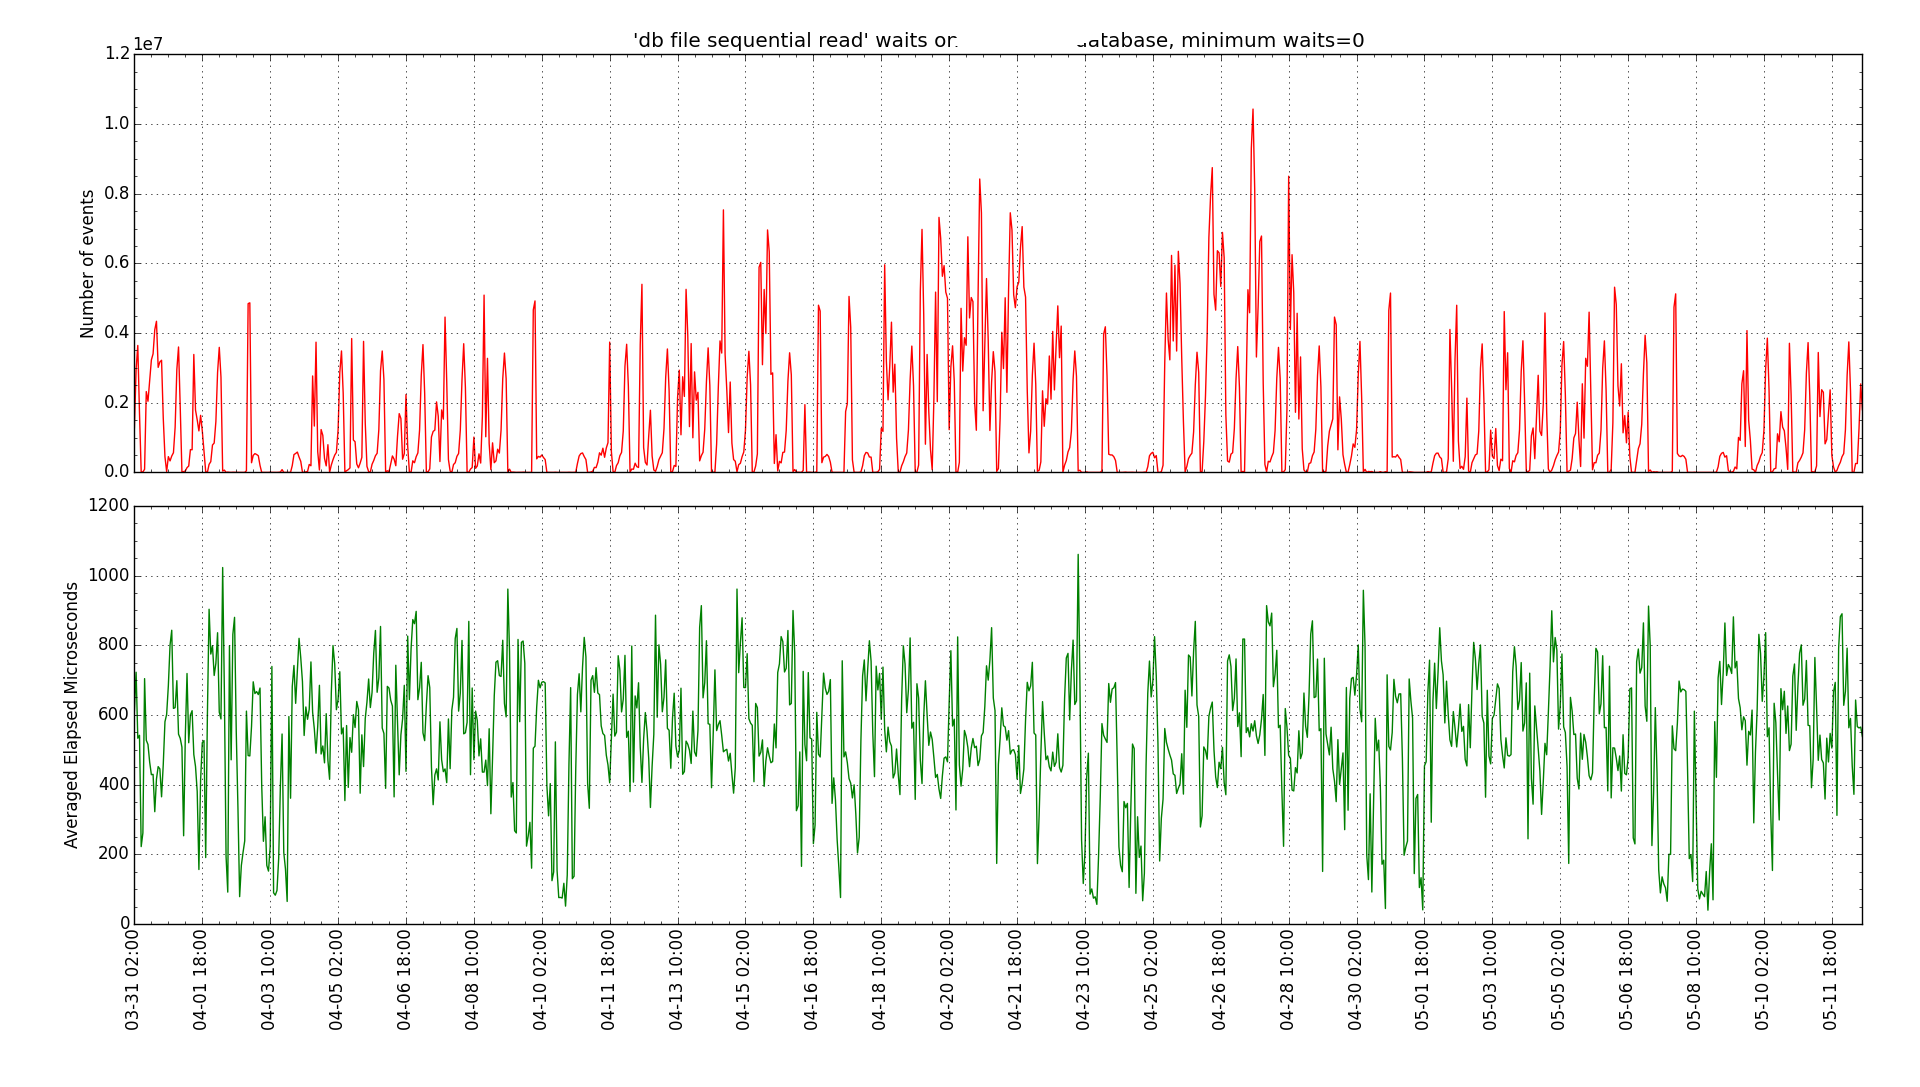Click the tallest green spike near 04-23 10:00

tap(1078, 558)
